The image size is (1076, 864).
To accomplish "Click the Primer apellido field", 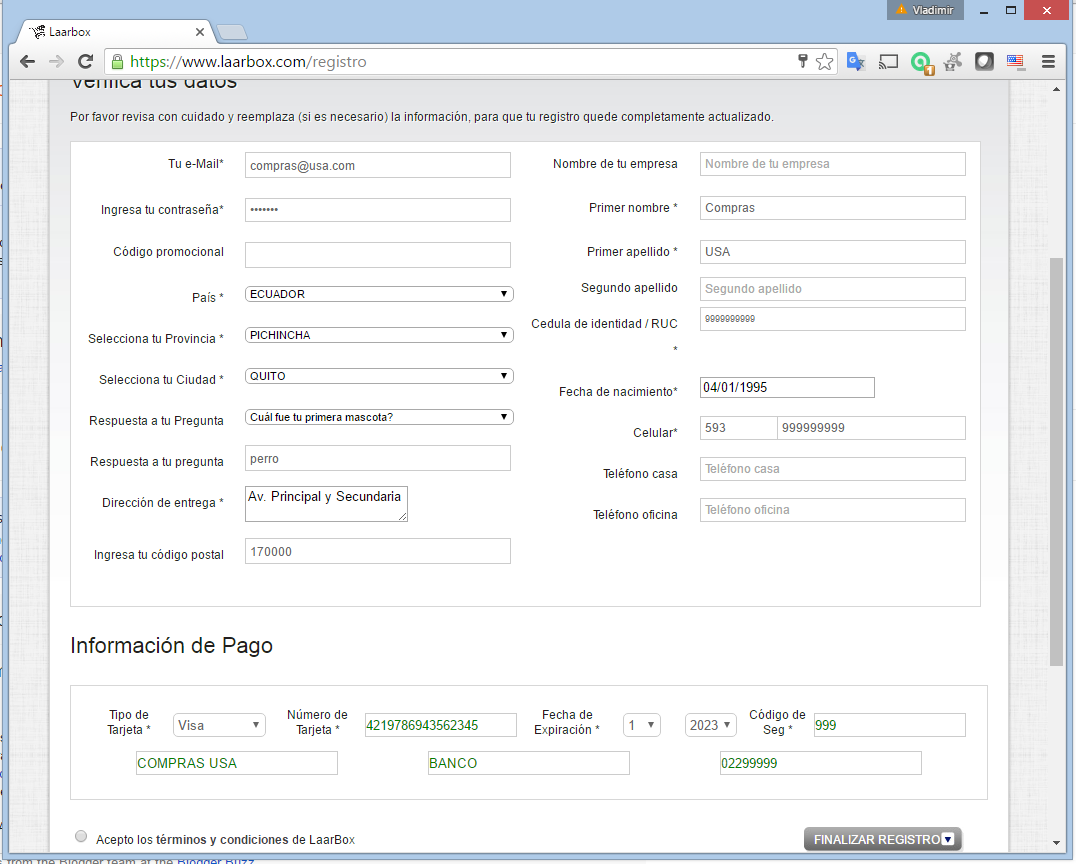I will [x=832, y=252].
